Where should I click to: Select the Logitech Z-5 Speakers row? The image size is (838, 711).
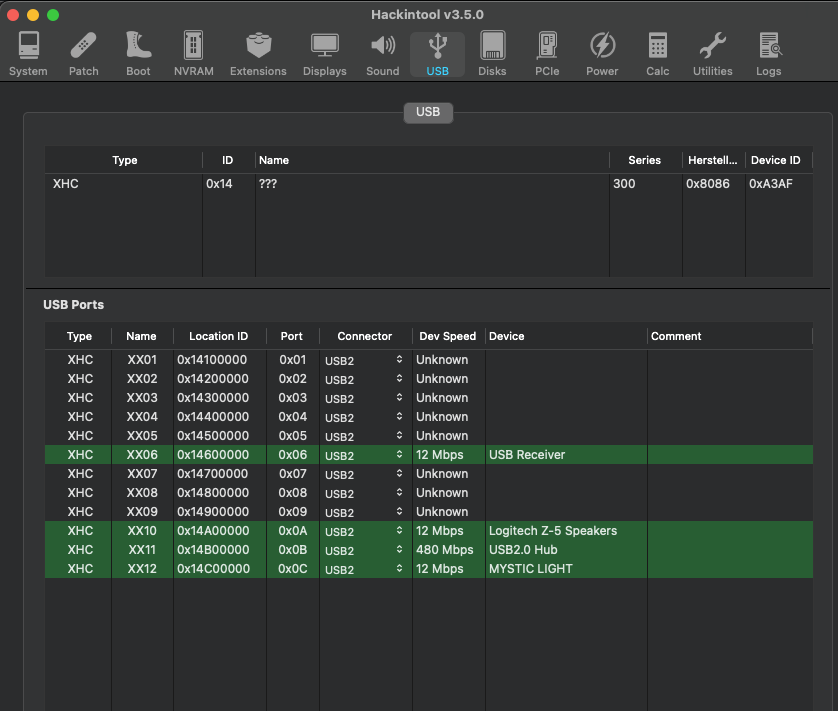click(552, 531)
